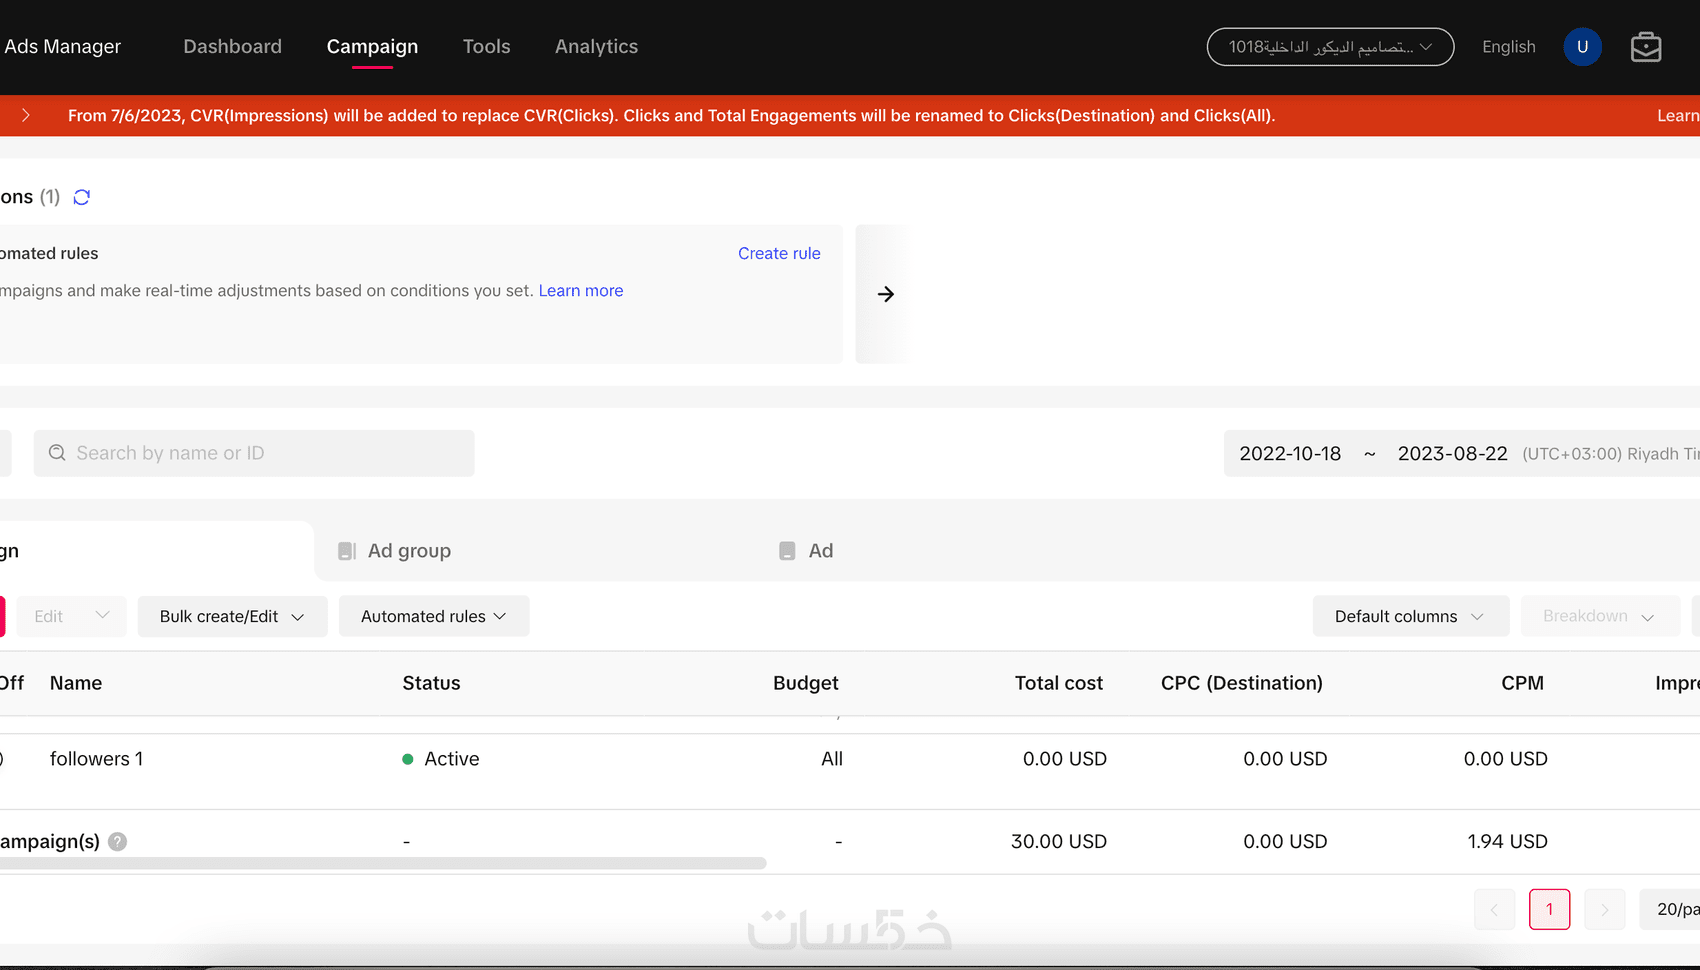This screenshot has height=970, width=1700.
Task: Expand the Breakdown dropdown
Action: coord(1599,616)
